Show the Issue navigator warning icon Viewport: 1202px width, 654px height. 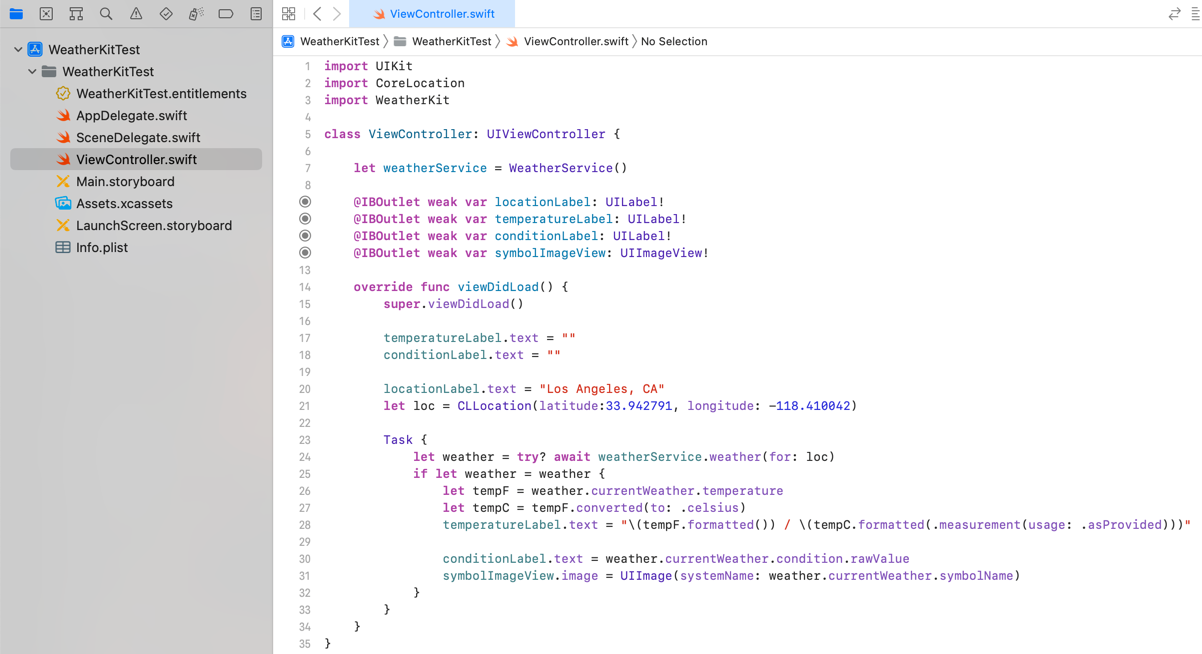136,14
